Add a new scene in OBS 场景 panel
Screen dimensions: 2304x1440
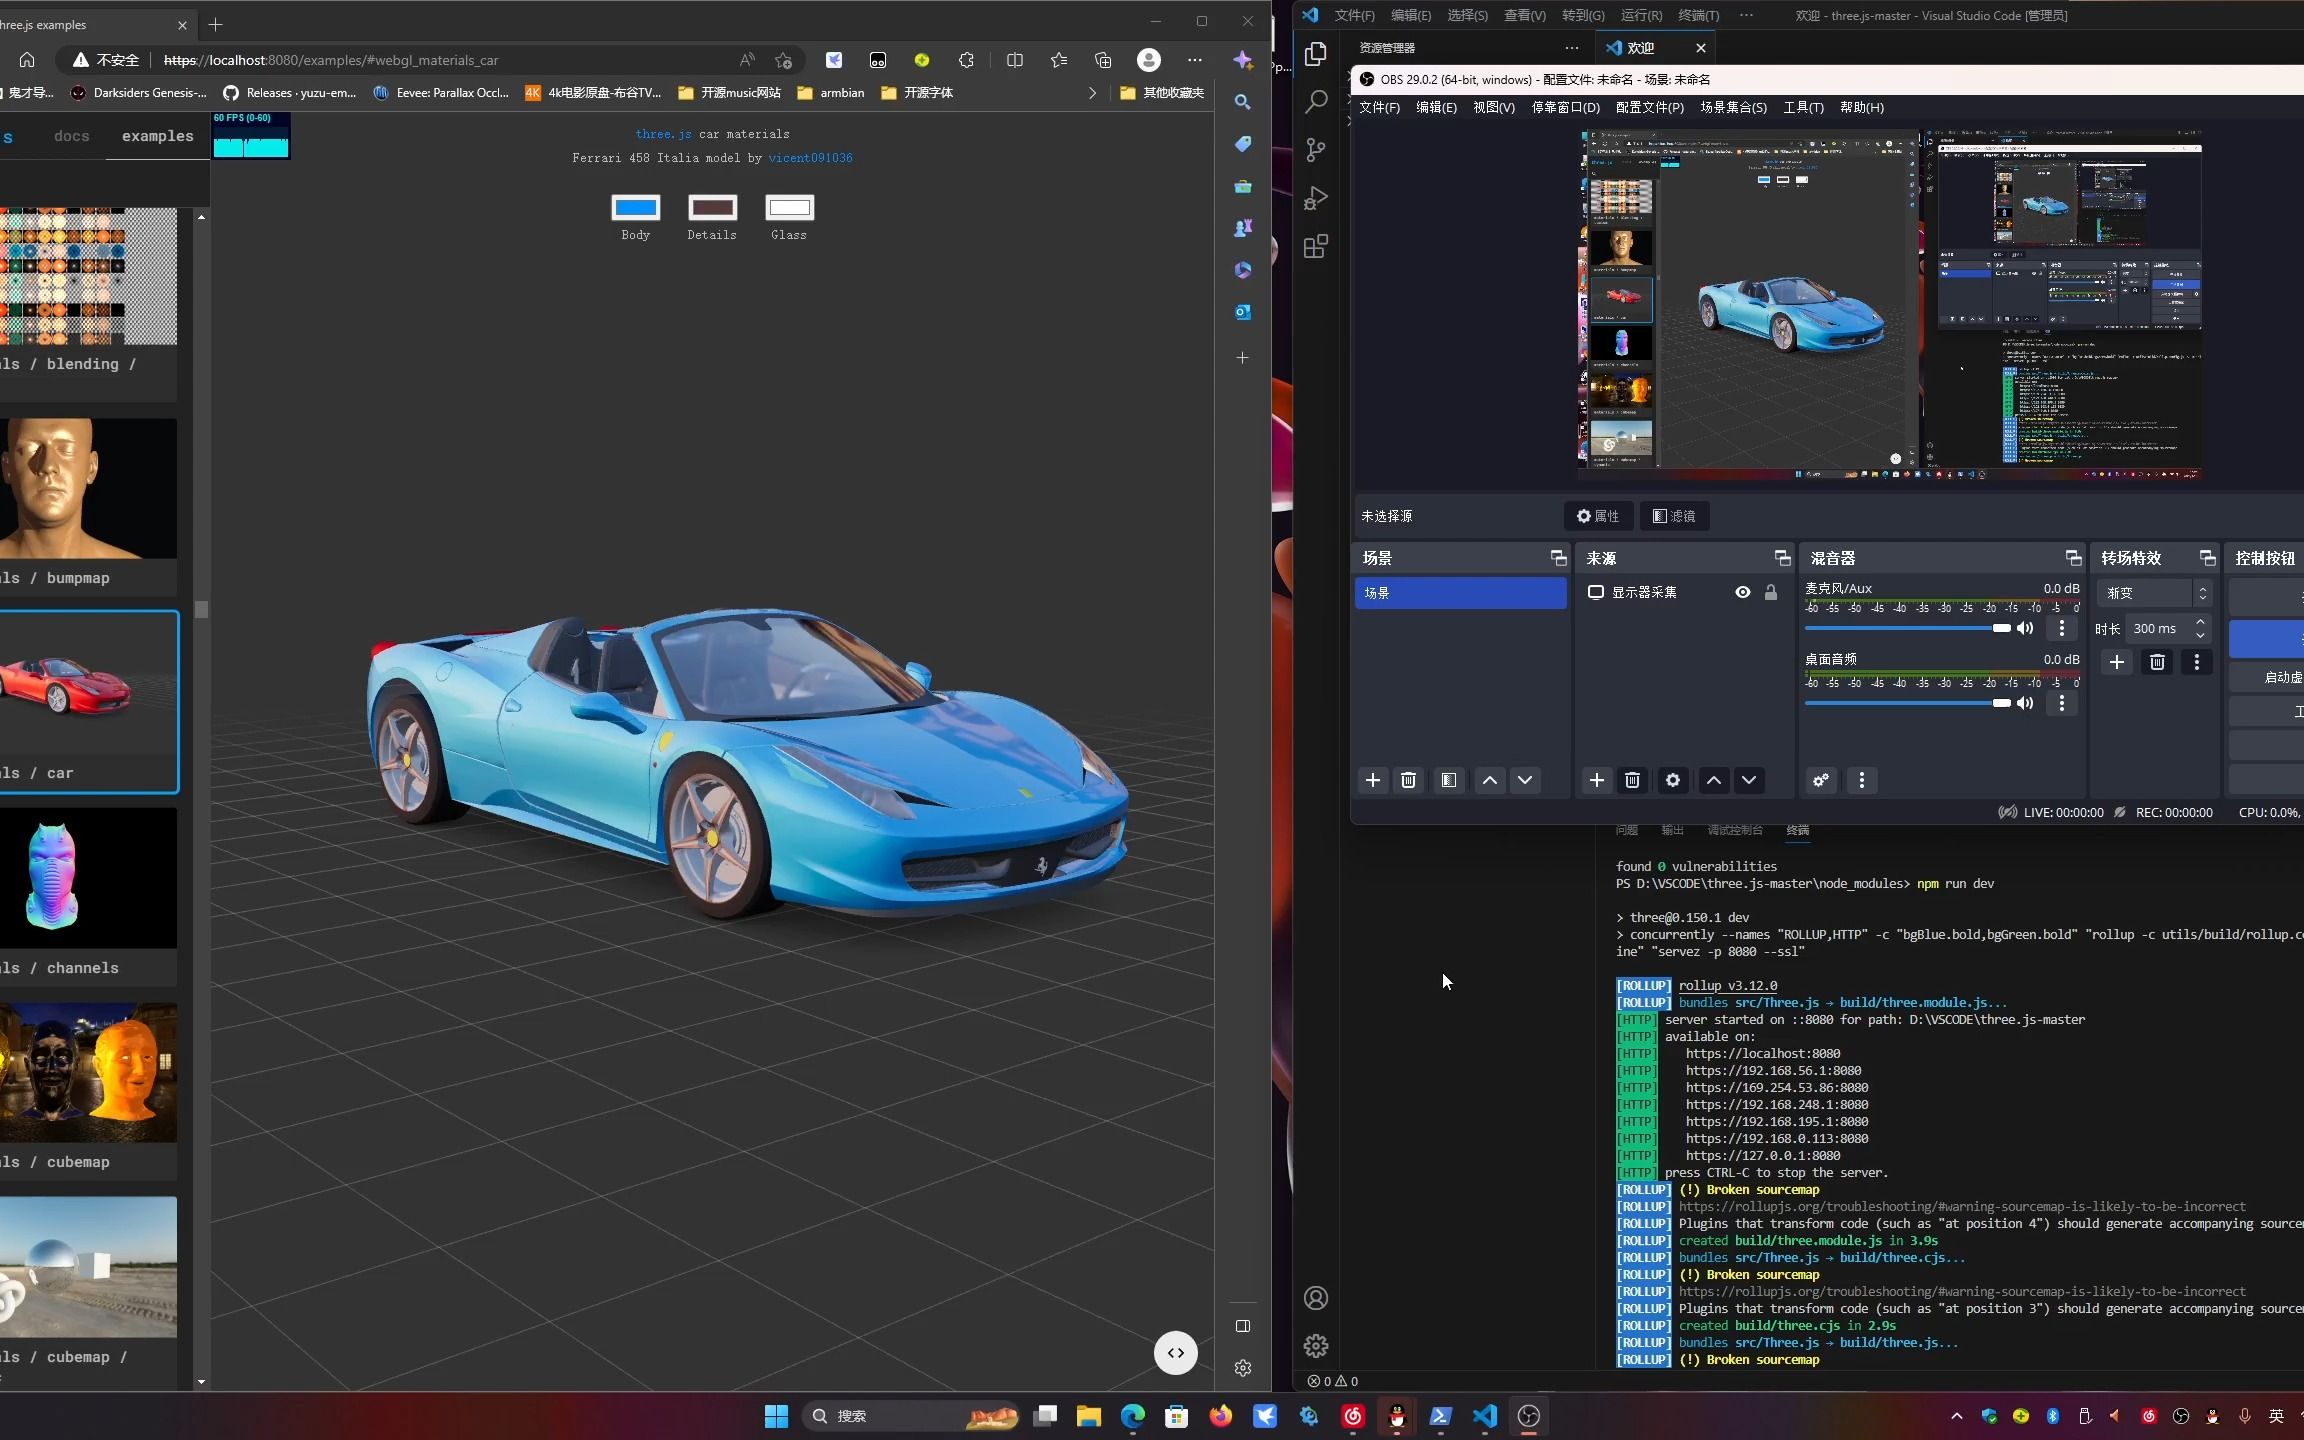click(1373, 780)
